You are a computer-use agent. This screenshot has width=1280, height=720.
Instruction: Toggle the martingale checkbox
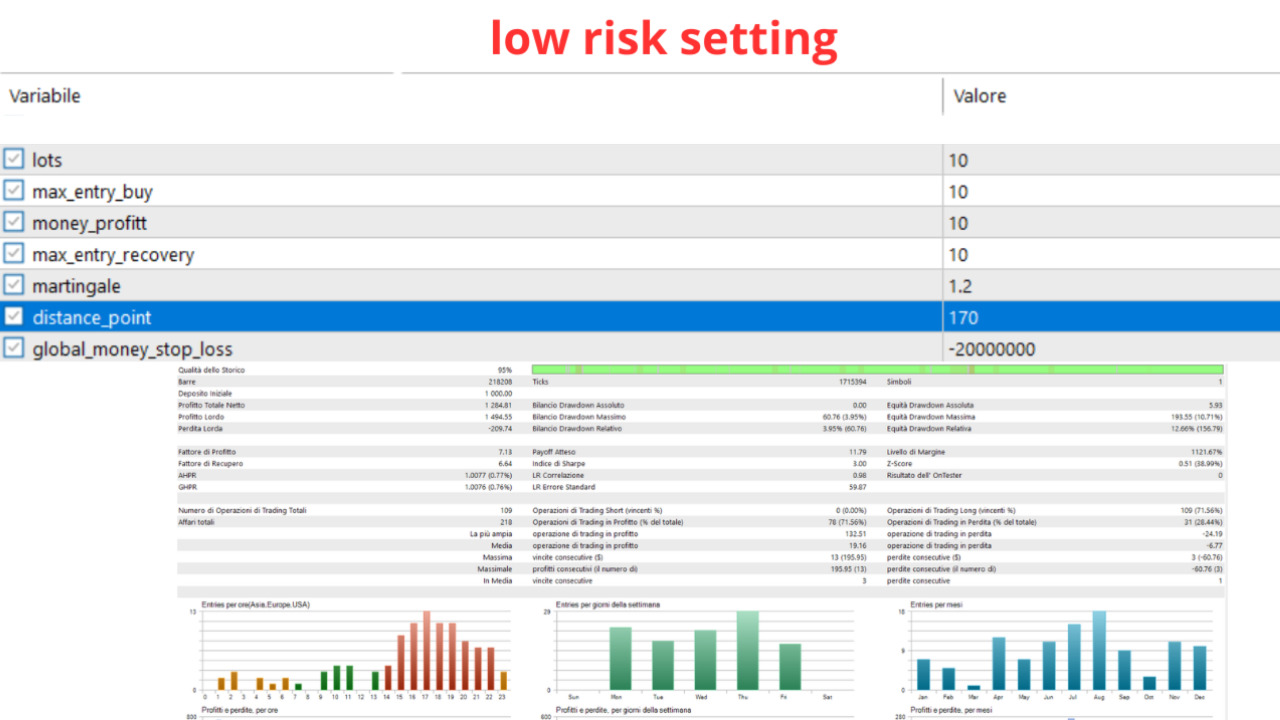point(13,285)
